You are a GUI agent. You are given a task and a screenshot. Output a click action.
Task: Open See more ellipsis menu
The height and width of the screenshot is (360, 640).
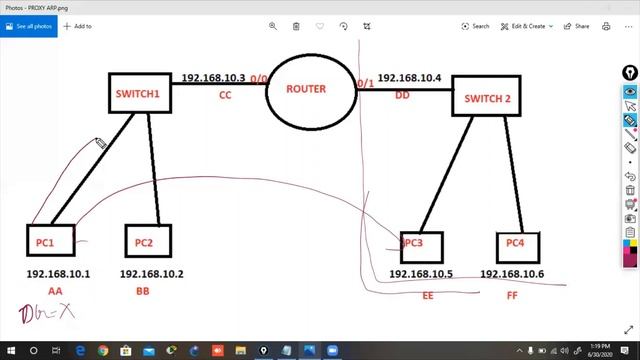click(628, 27)
